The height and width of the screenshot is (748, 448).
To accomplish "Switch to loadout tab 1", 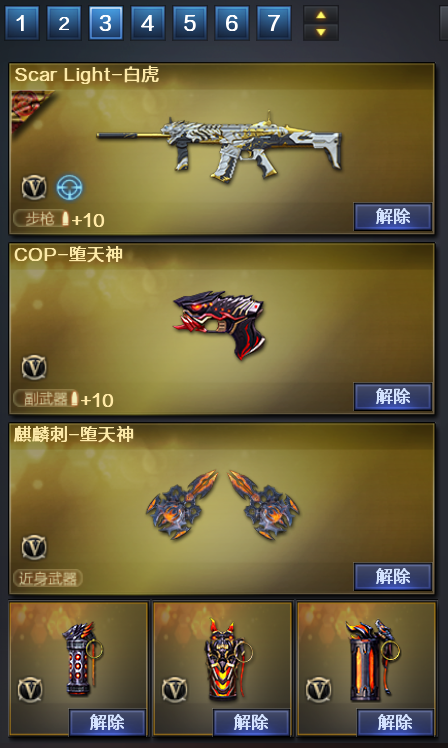I will pyautogui.click(x=21, y=23).
